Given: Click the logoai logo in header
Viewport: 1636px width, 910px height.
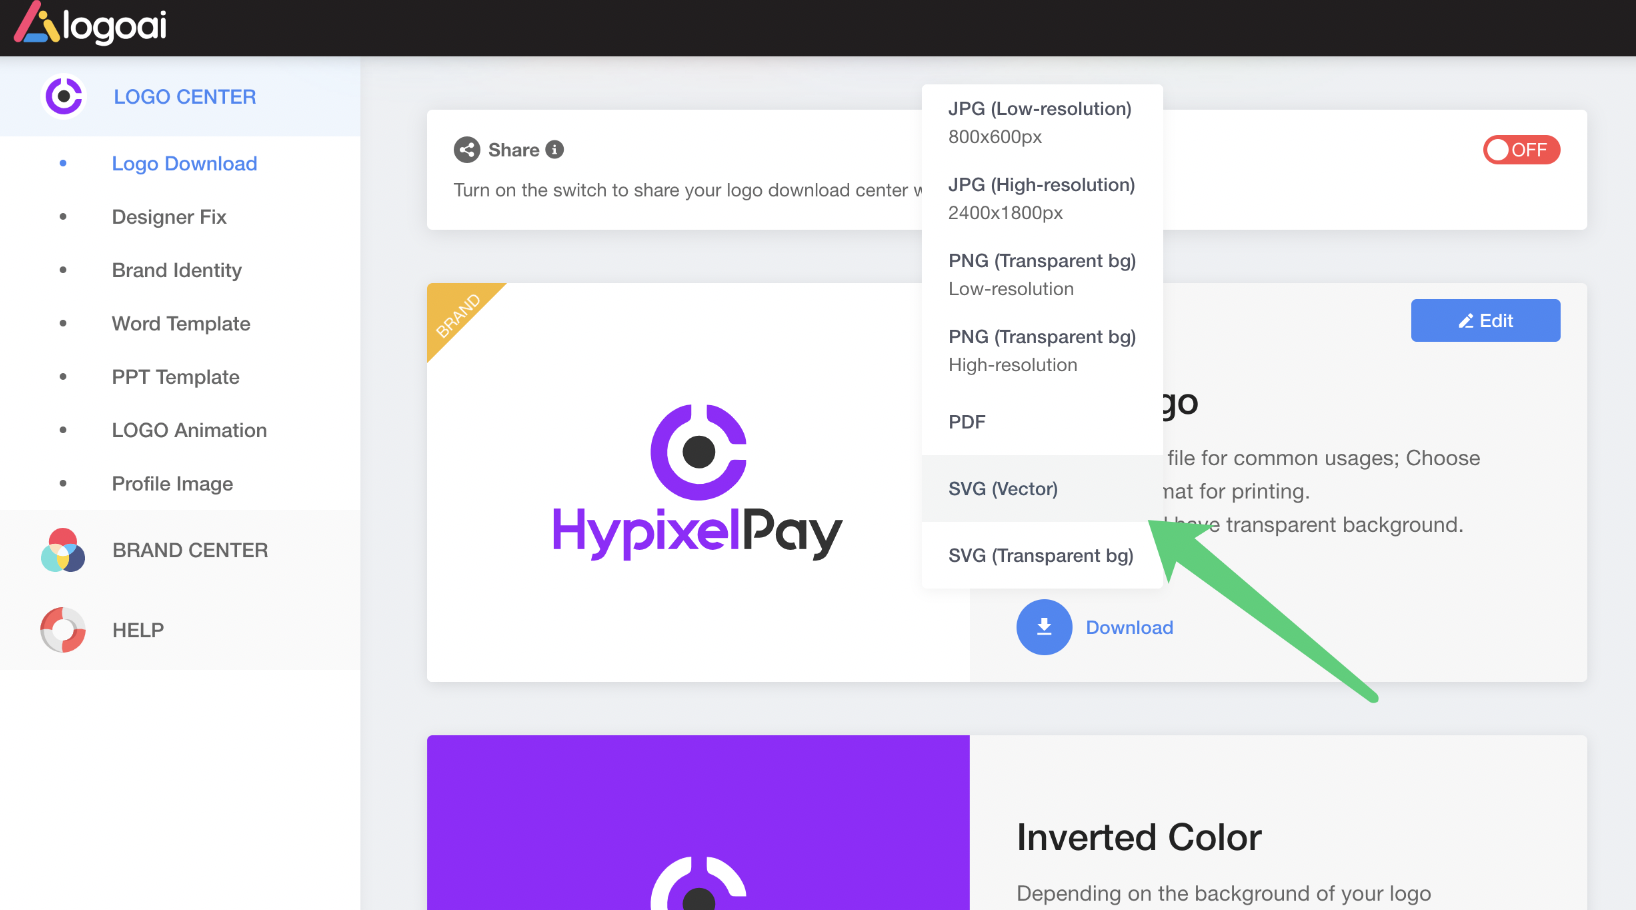Looking at the screenshot, I should (90, 24).
